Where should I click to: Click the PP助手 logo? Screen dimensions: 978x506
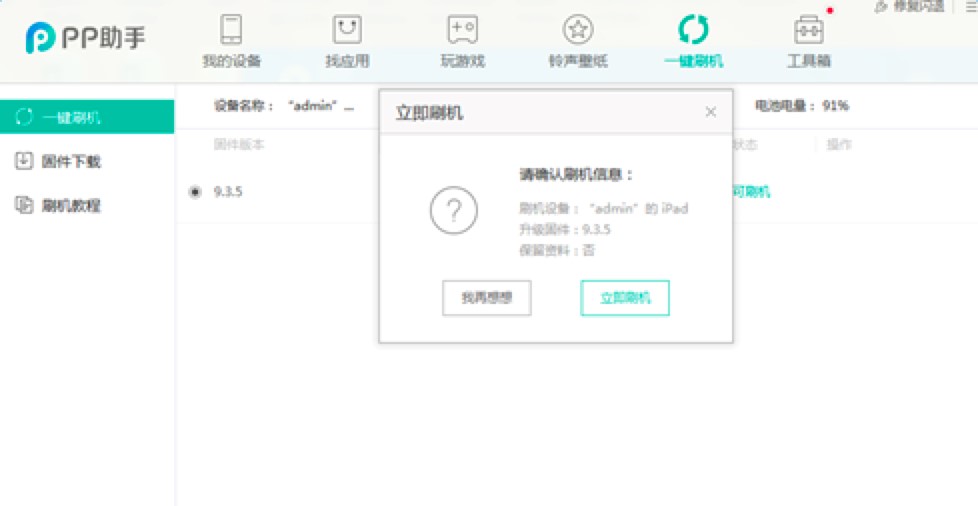(85, 38)
